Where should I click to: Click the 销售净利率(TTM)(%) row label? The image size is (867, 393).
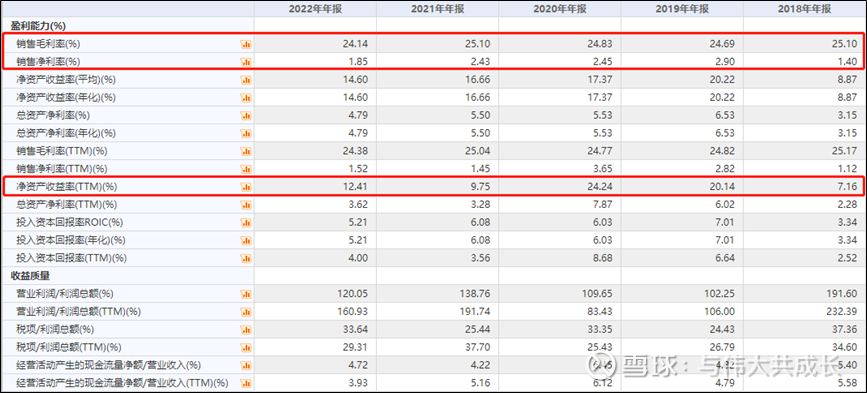point(62,169)
